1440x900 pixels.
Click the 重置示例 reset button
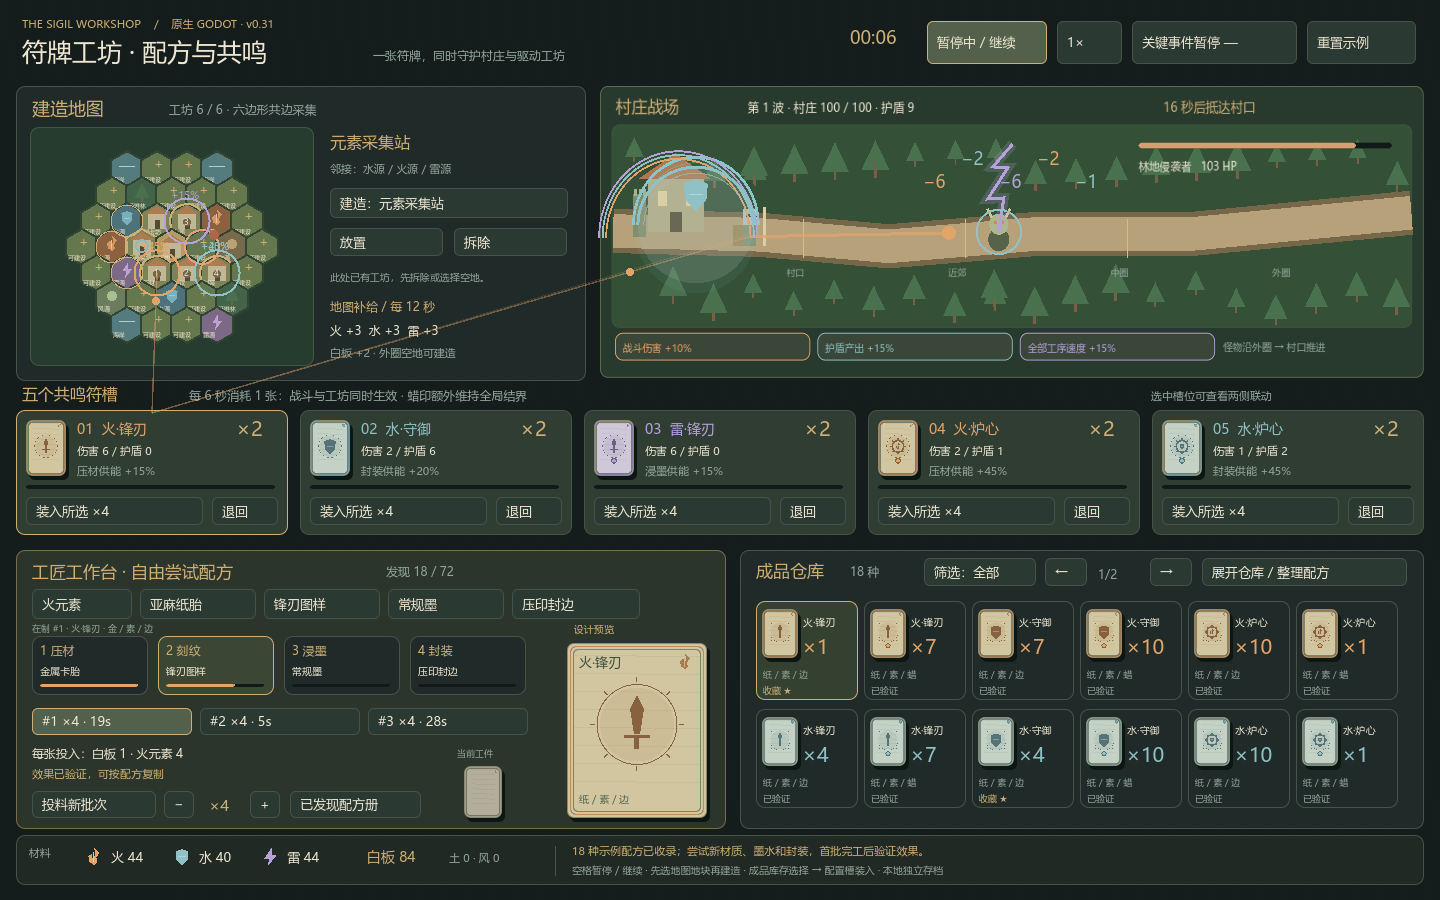coord(1361,43)
